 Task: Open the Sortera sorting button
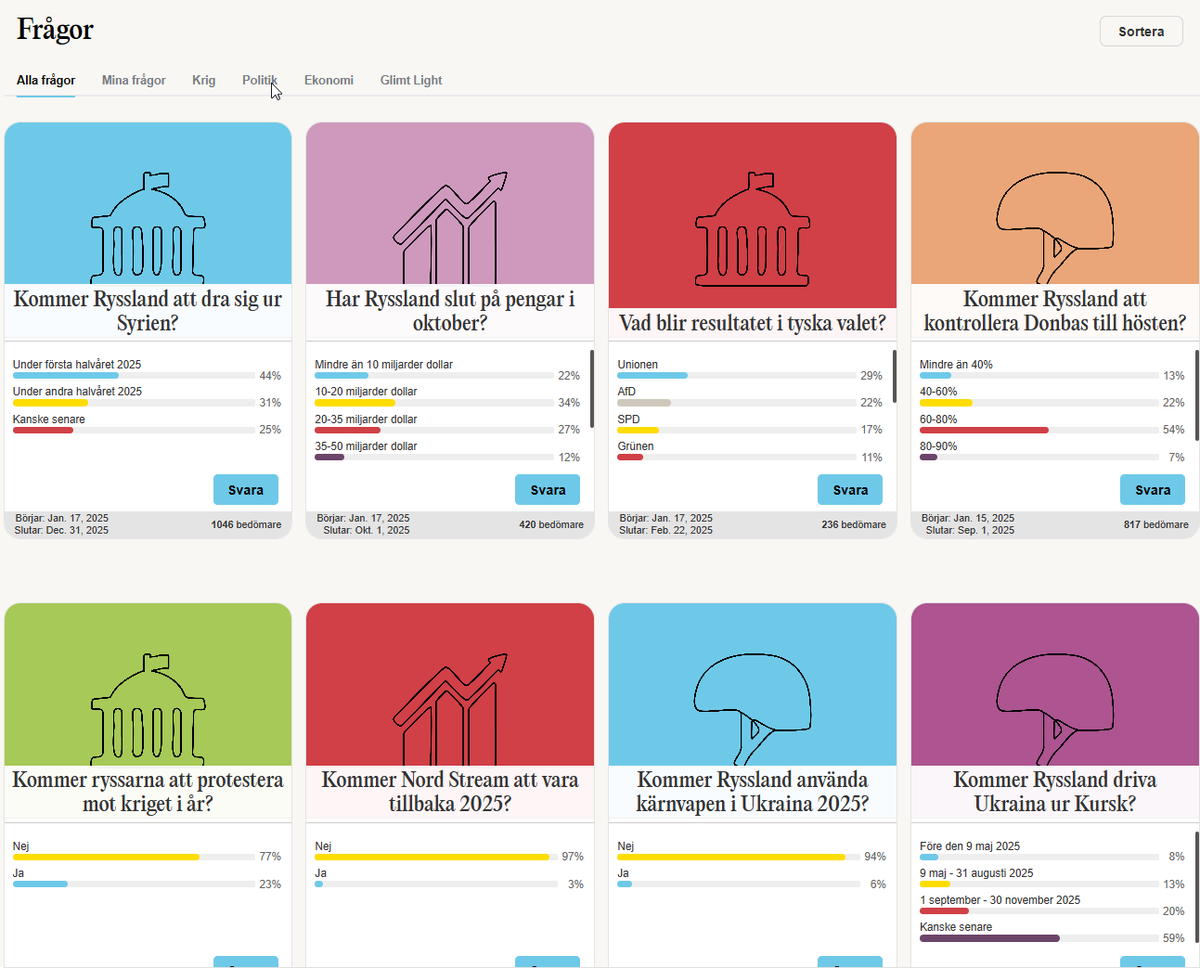click(x=1141, y=31)
